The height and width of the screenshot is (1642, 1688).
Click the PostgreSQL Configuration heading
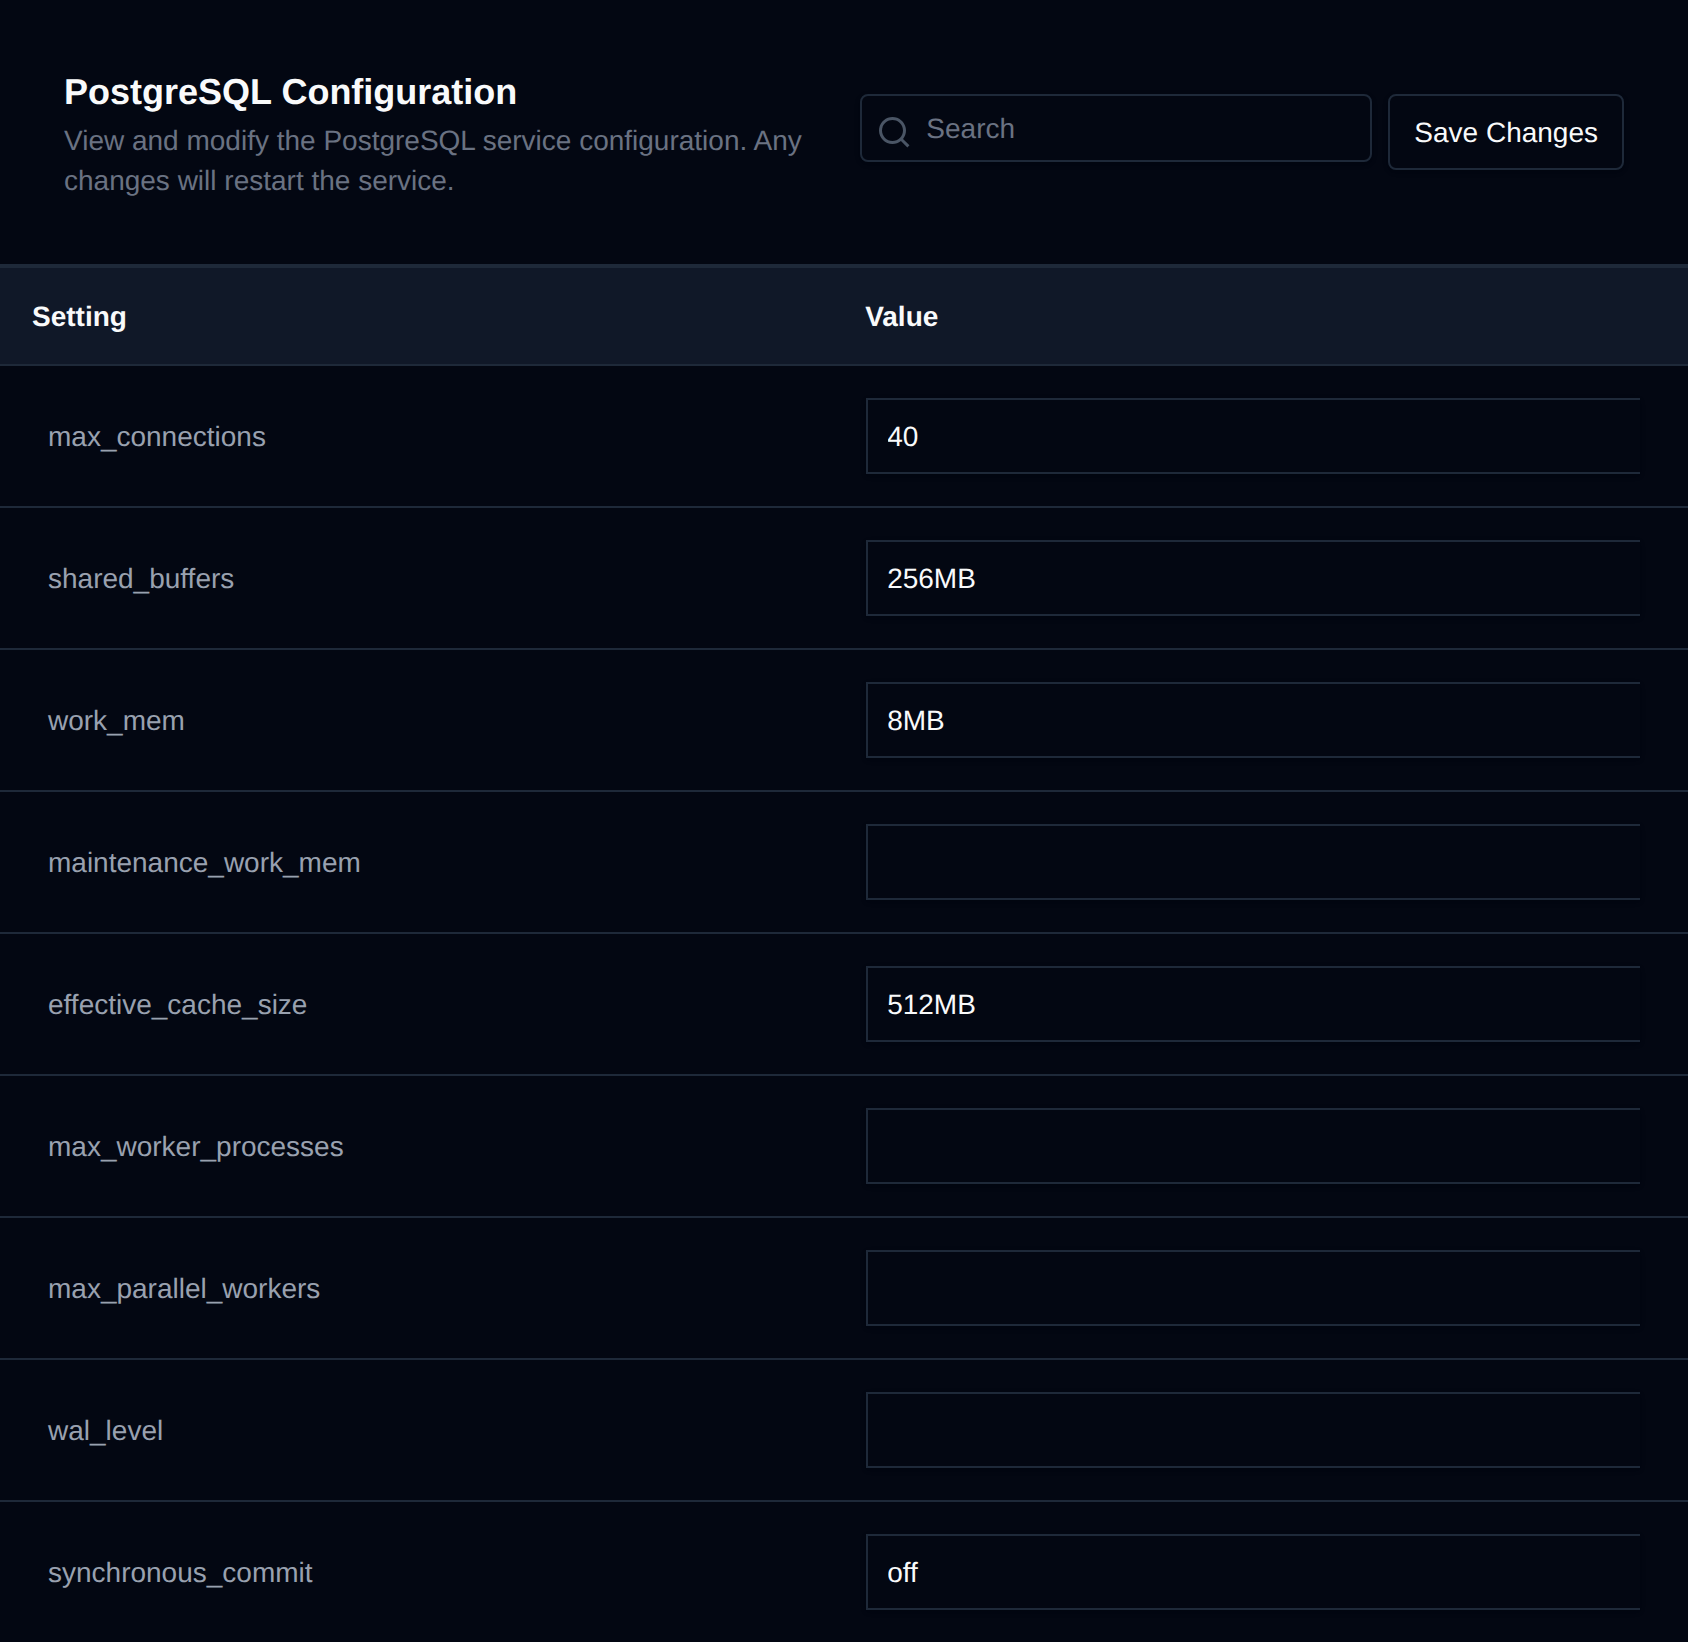pyautogui.click(x=290, y=92)
